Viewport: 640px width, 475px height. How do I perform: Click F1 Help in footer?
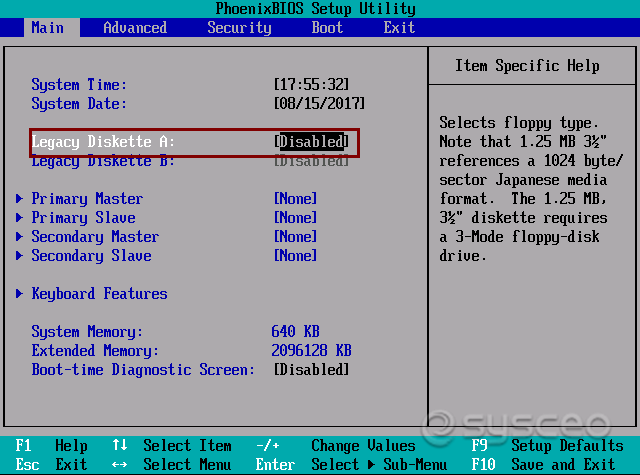click(x=51, y=446)
